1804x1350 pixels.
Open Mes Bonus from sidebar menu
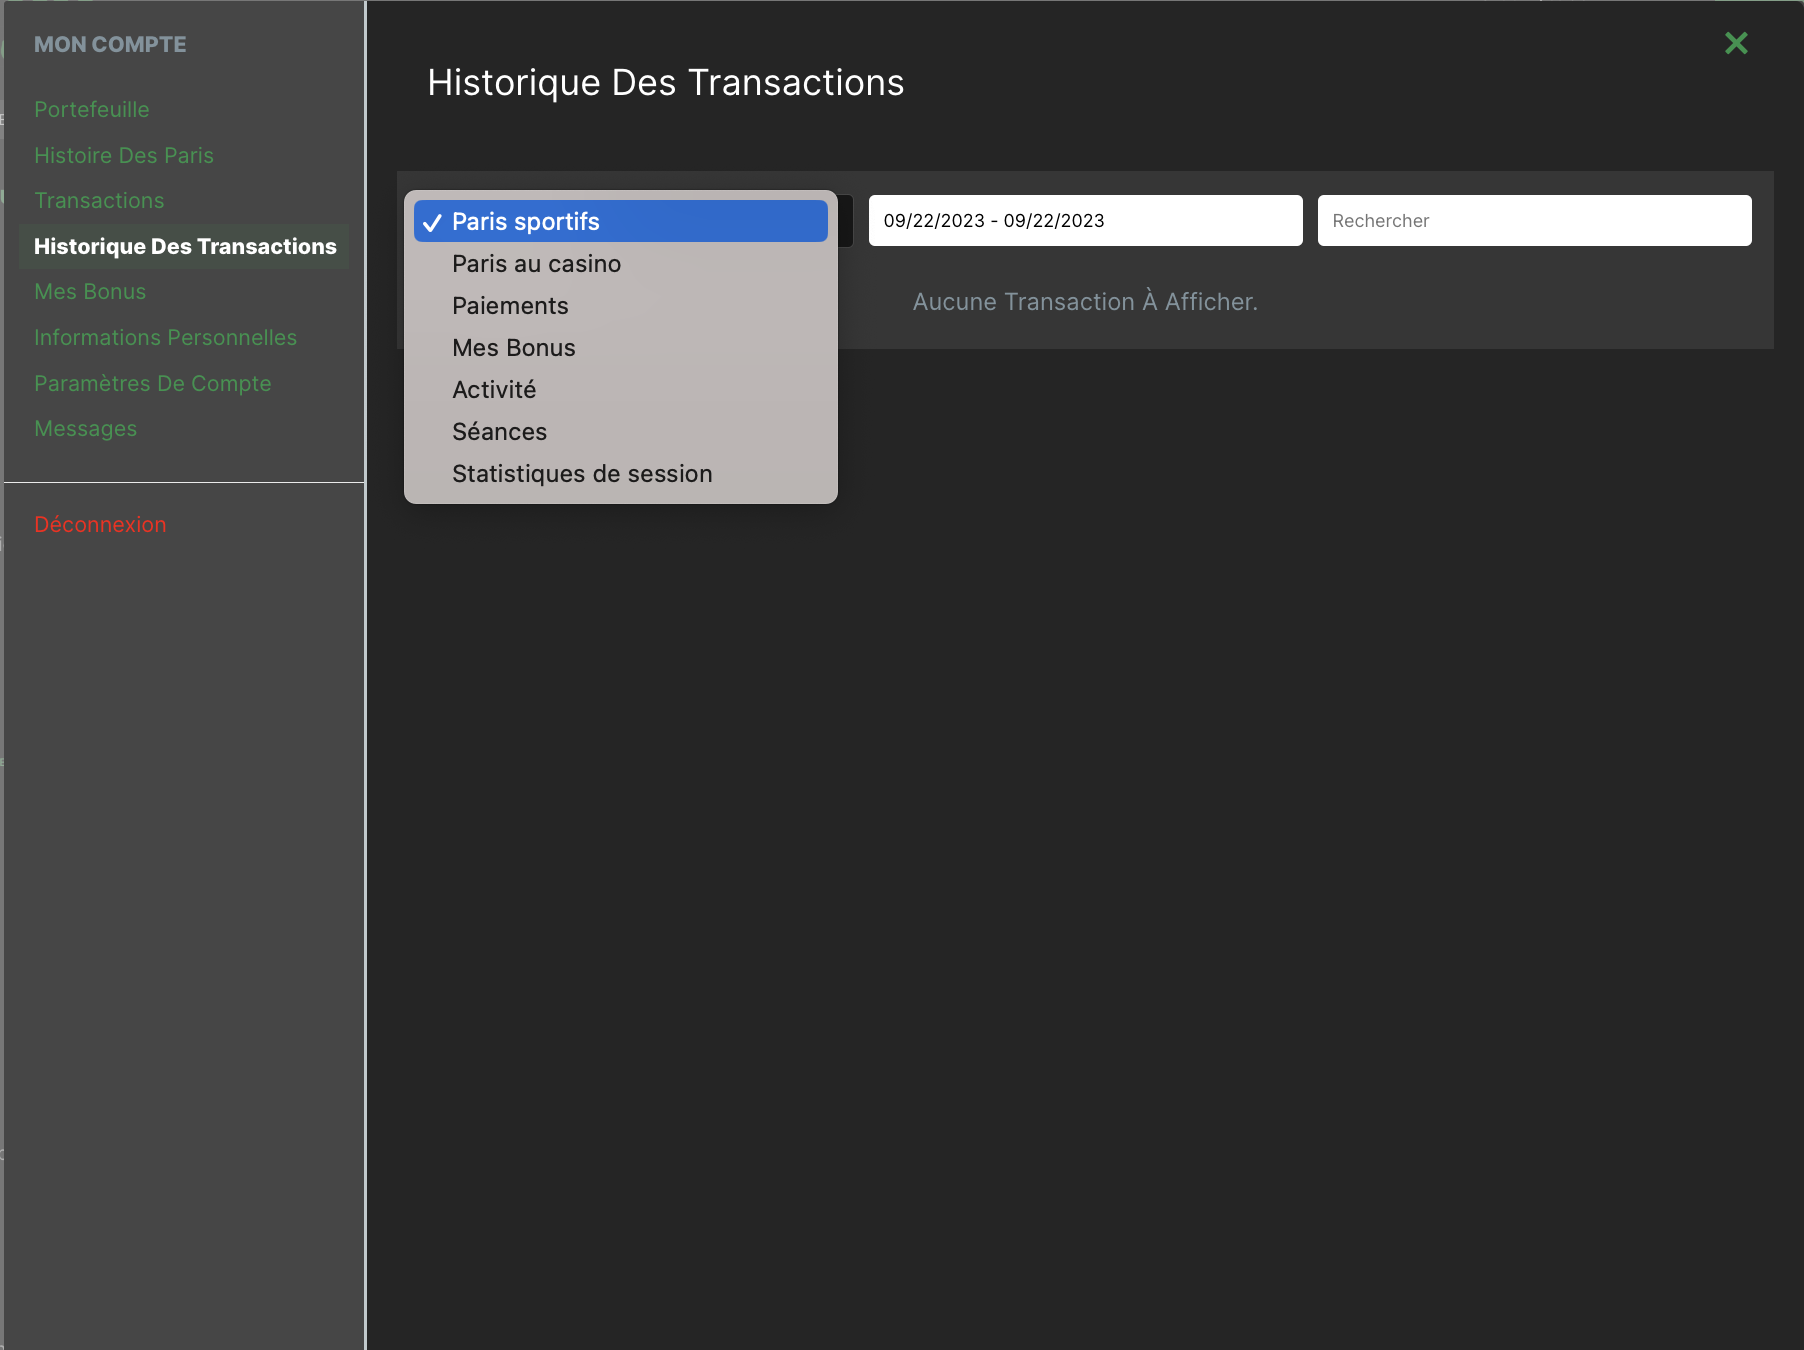pyautogui.click(x=90, y=292)
